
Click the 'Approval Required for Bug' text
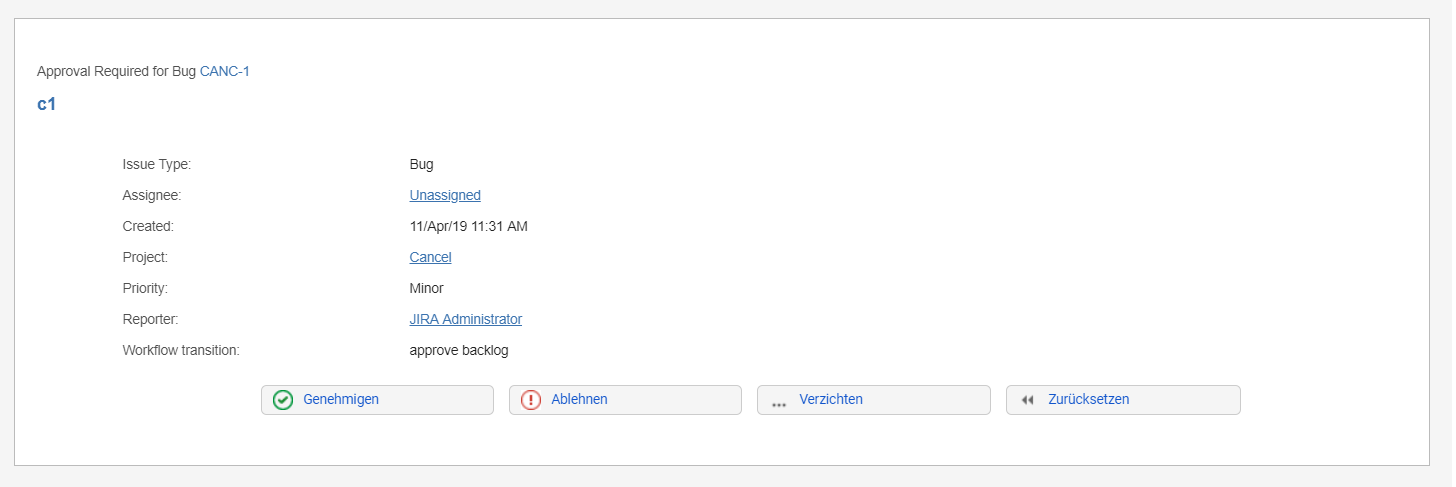tap(116, 71)
